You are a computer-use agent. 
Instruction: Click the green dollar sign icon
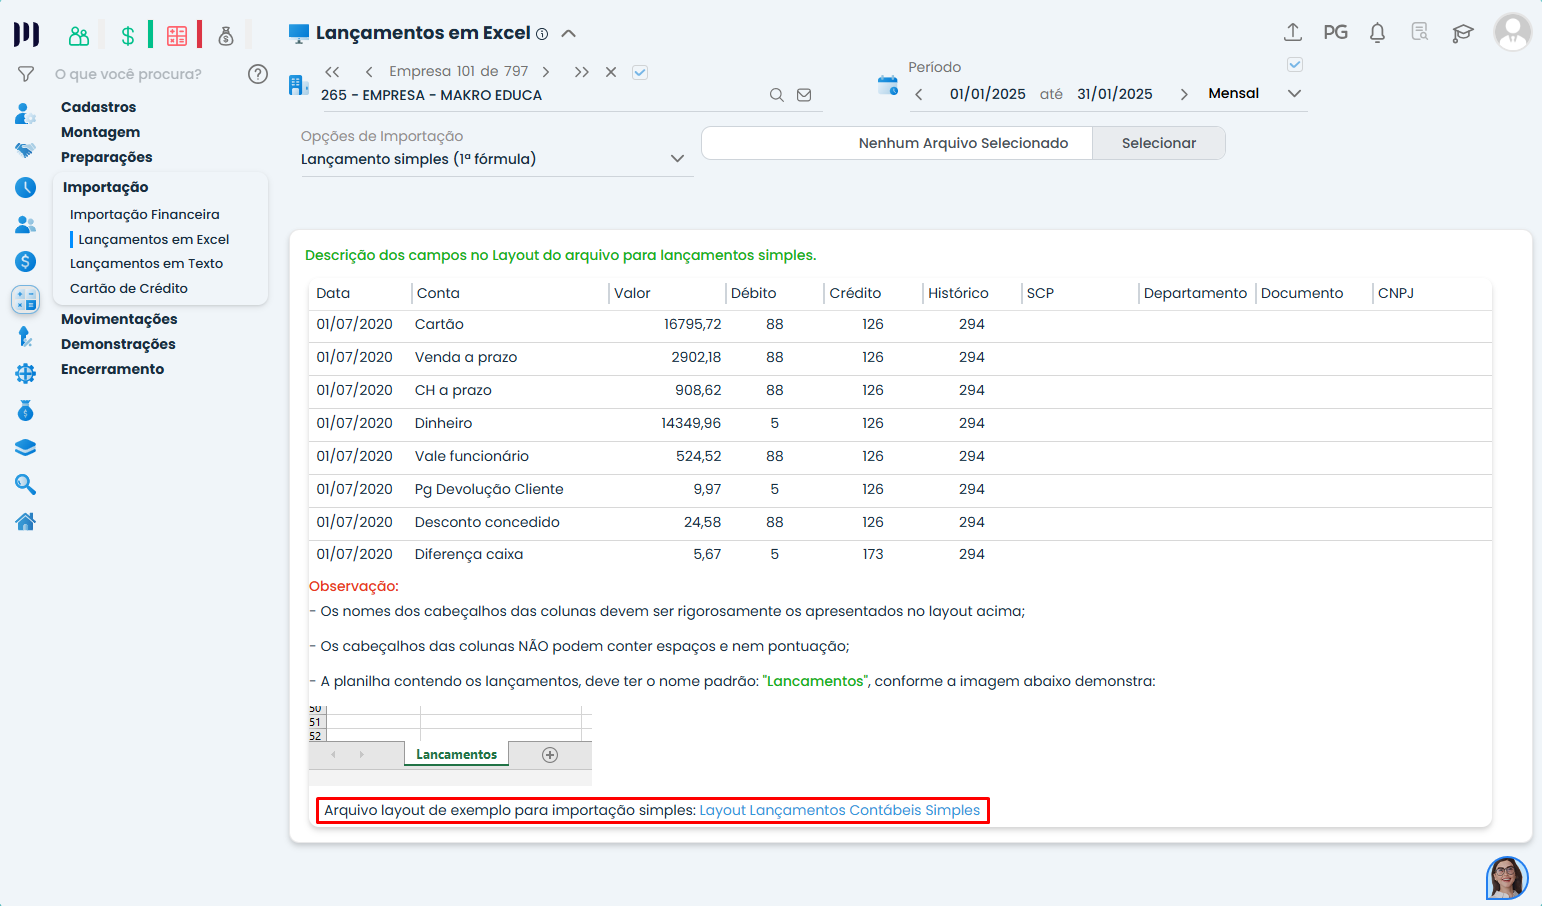pos(128,36)
